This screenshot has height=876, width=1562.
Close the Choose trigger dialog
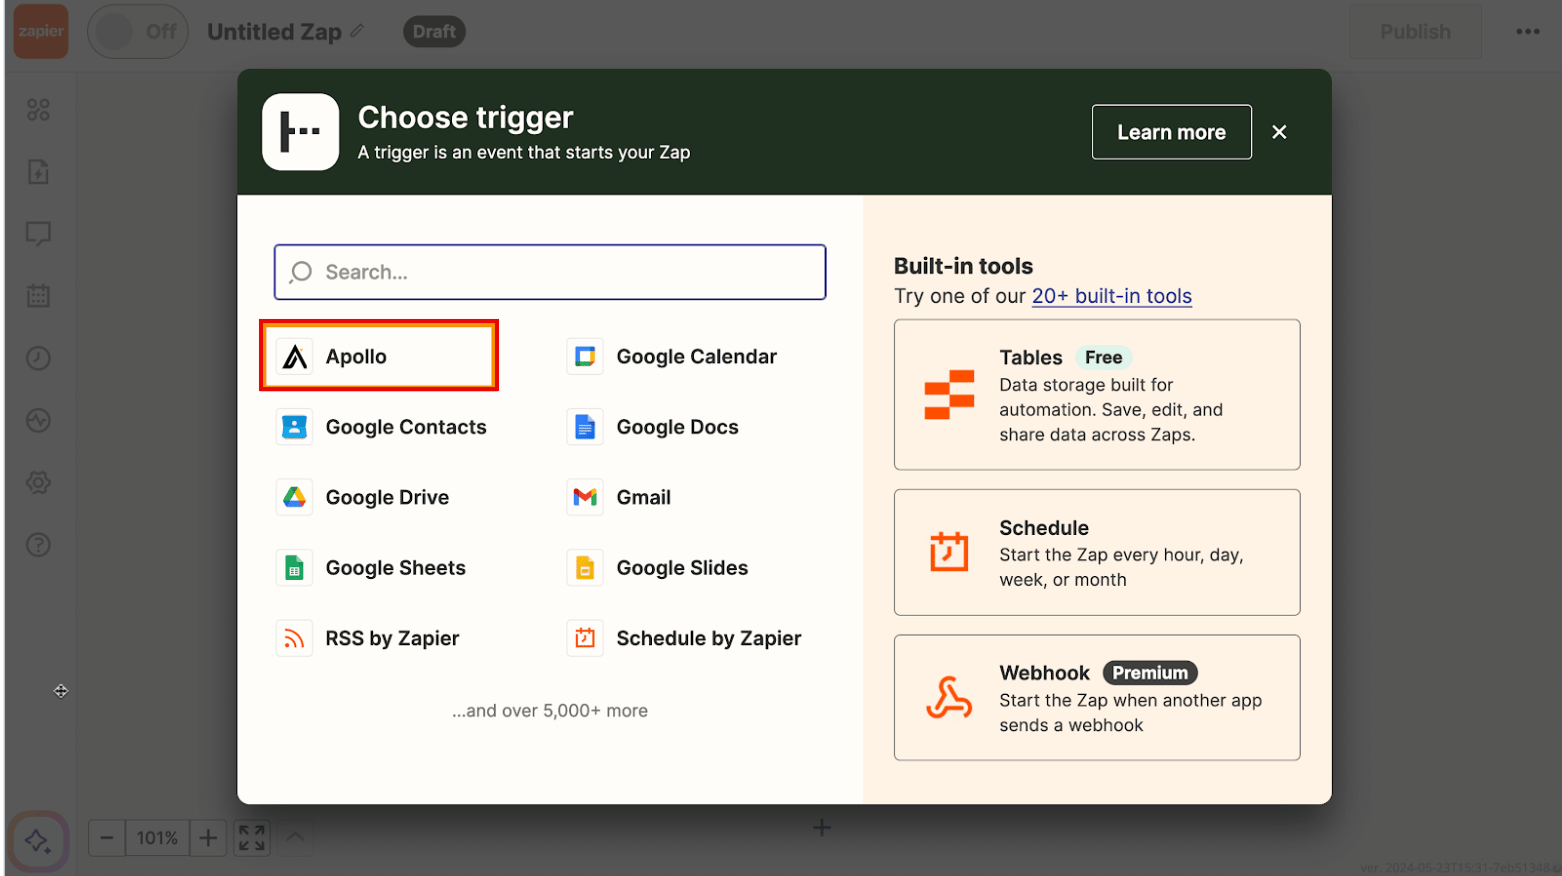click(1279, 132)
